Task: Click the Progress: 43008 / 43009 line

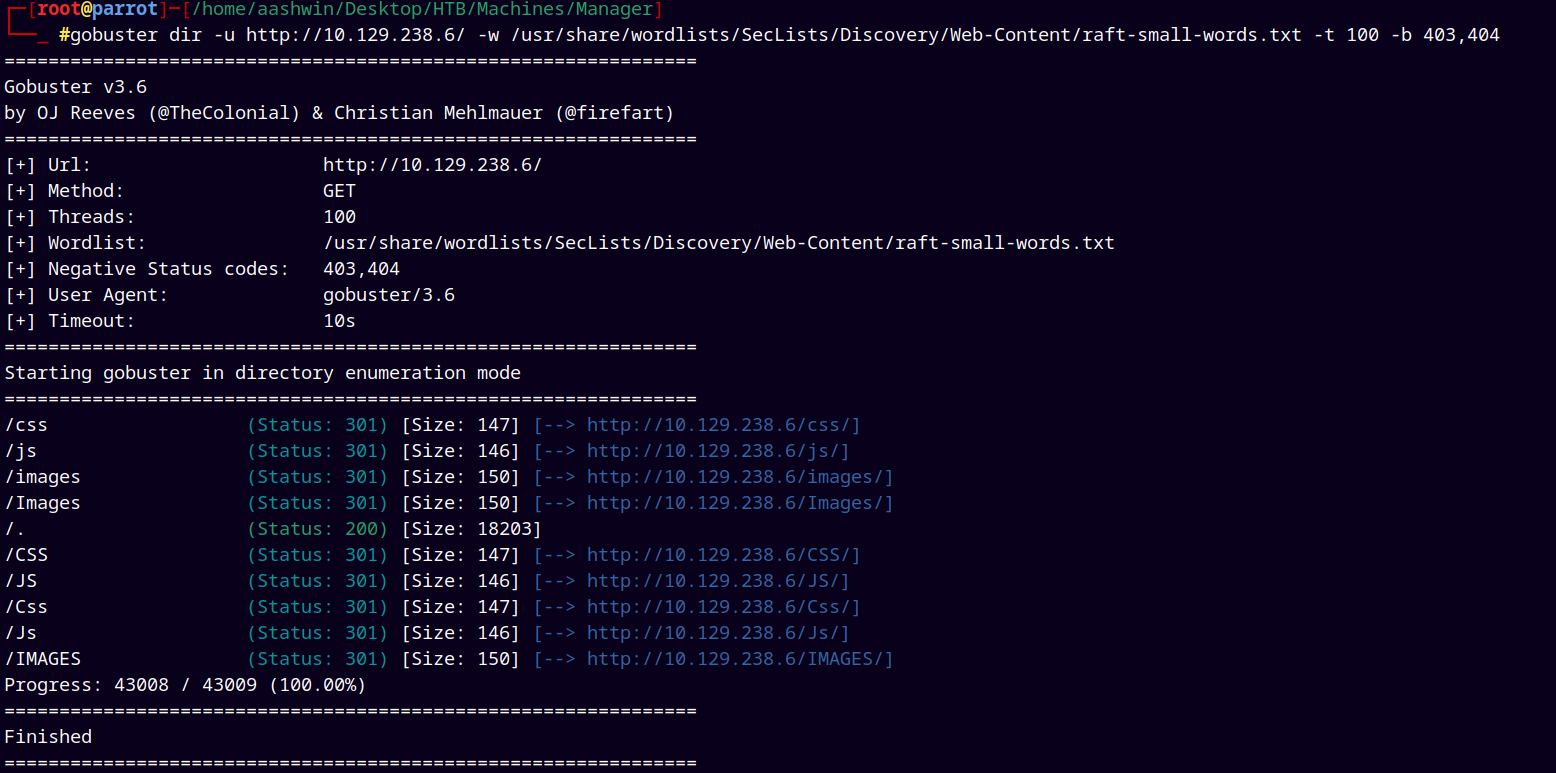Action: 185,685
